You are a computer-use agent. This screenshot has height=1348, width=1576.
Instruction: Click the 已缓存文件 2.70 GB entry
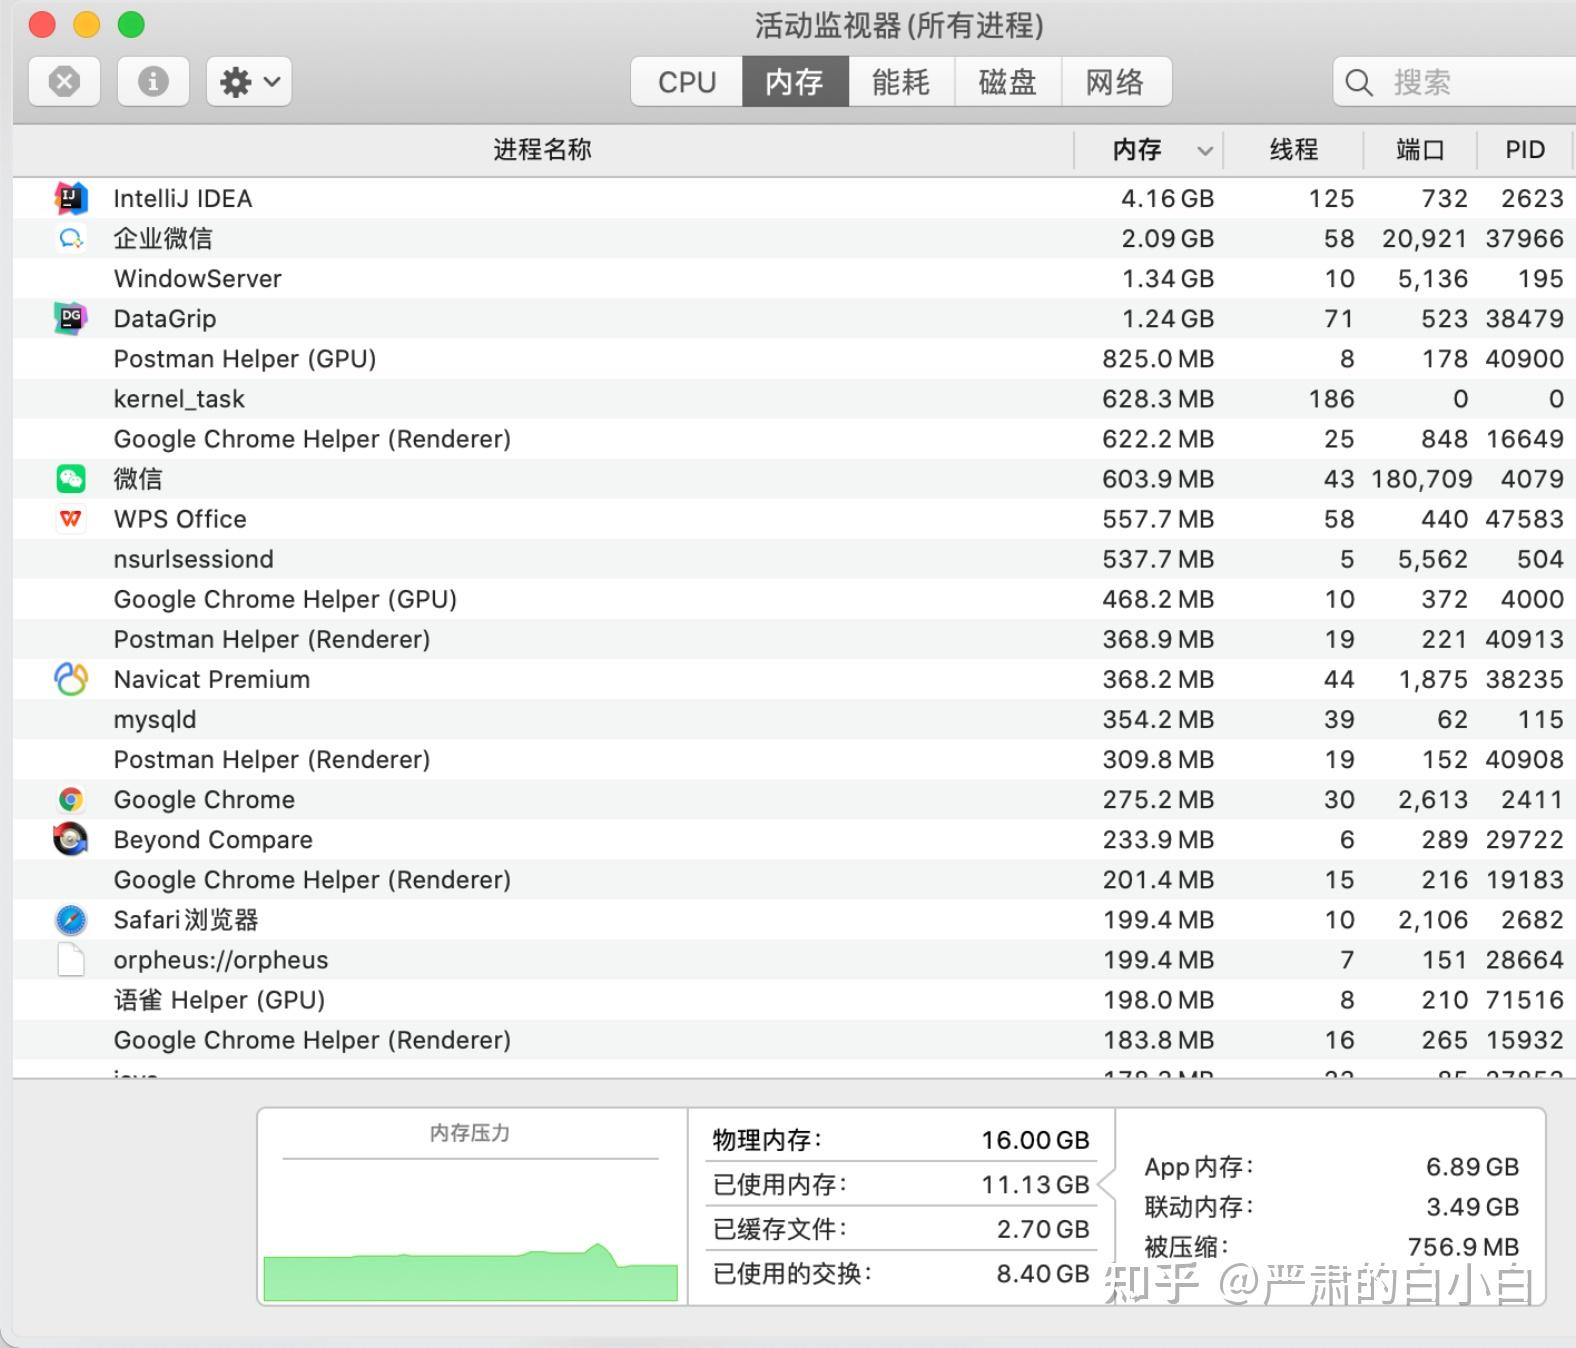[x=900, y=1229]
